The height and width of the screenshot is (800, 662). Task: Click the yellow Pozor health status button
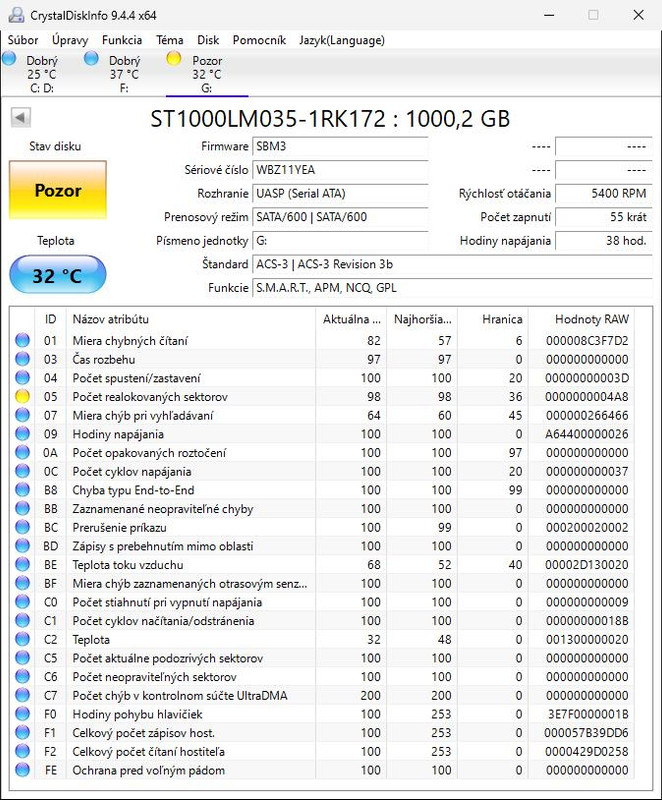click(58, 190)
